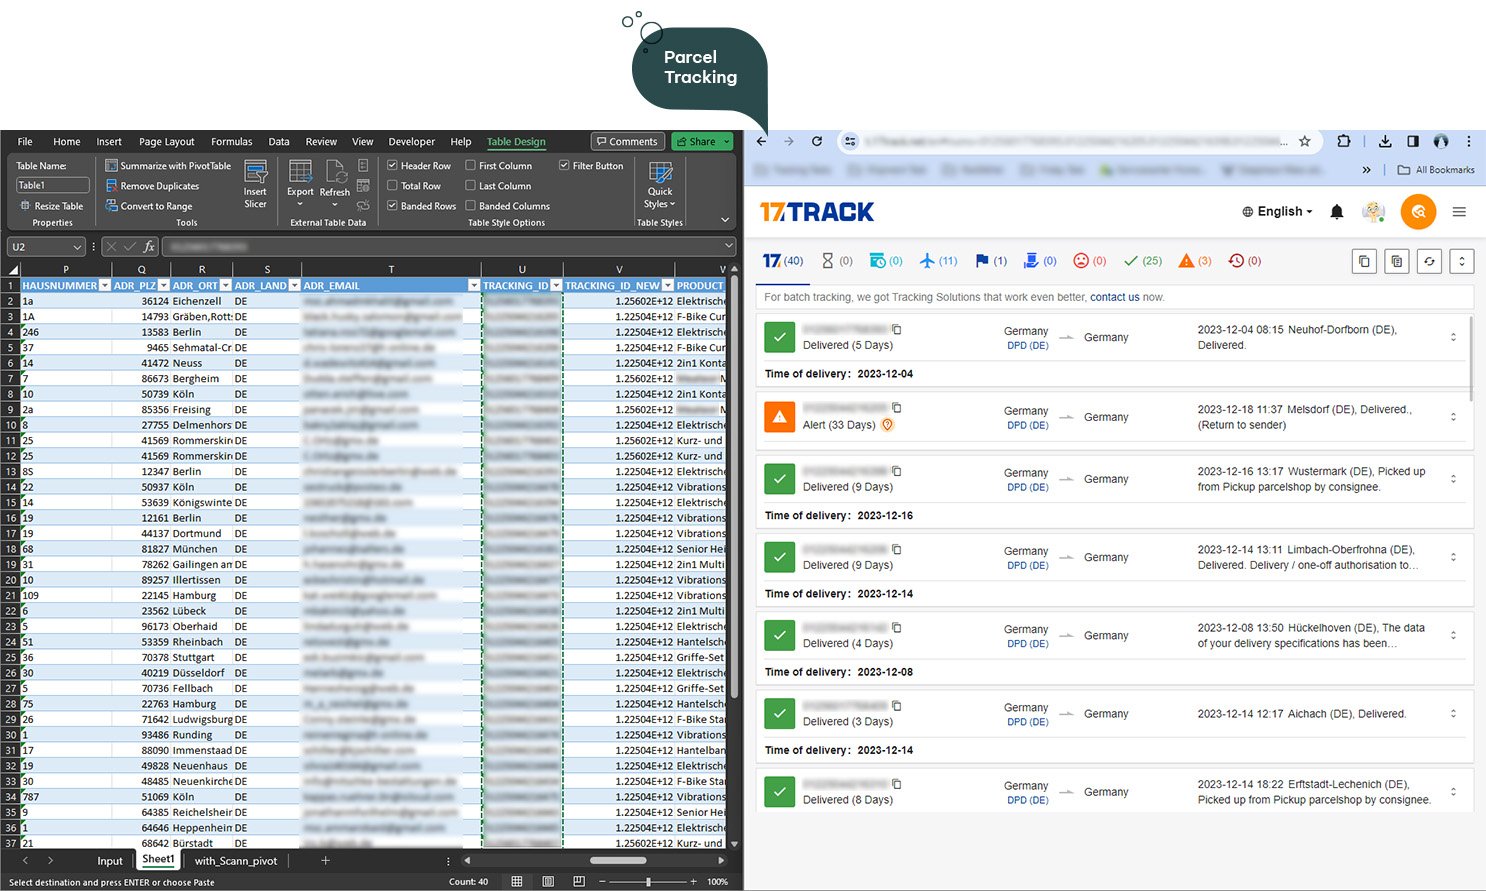Click the Insert Slicer icon
The width and height of the screenshot is (1486, 891).
[255, 174]
